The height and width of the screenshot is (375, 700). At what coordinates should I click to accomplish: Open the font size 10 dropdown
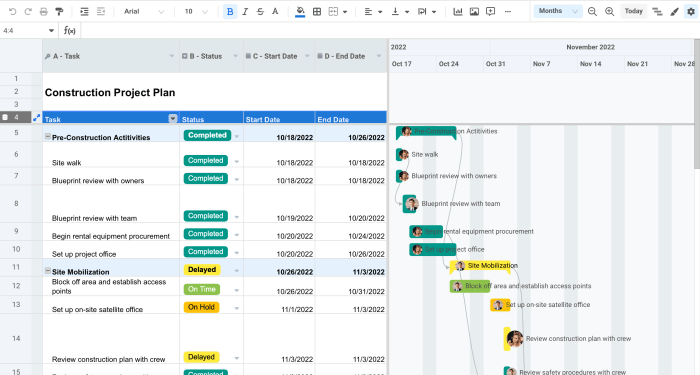tap(196, 12)
